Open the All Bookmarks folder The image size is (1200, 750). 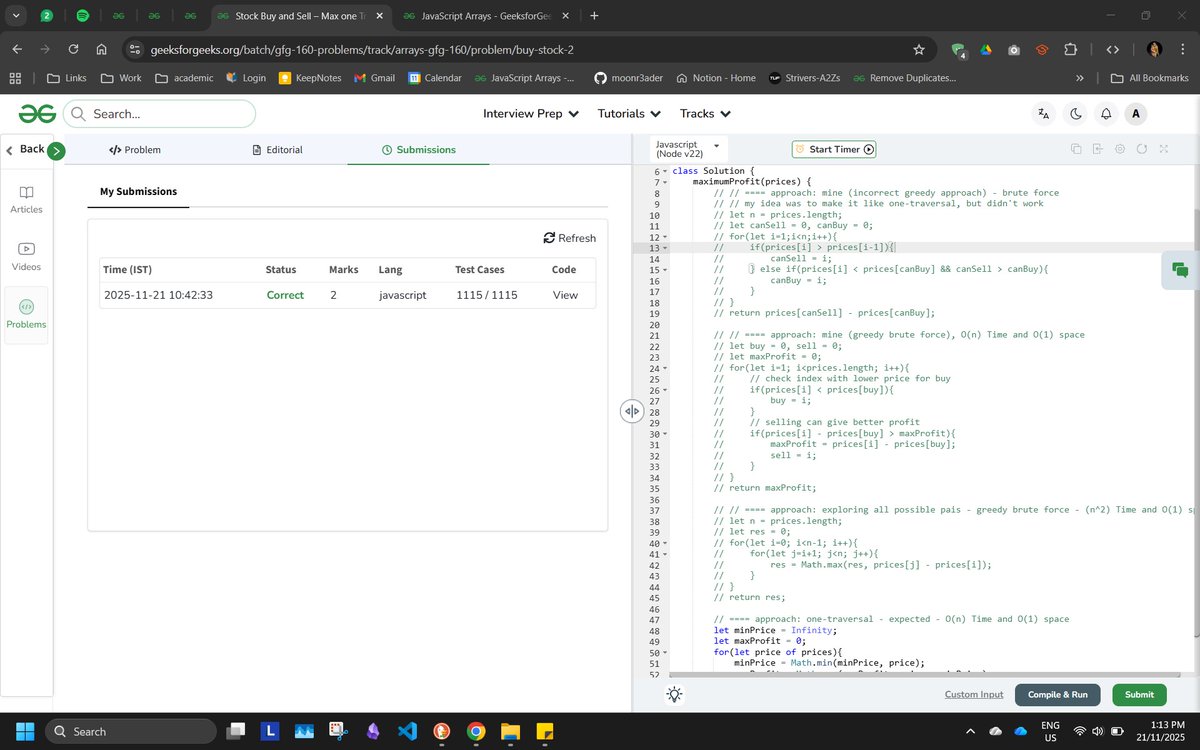(x=1149, y=78)
